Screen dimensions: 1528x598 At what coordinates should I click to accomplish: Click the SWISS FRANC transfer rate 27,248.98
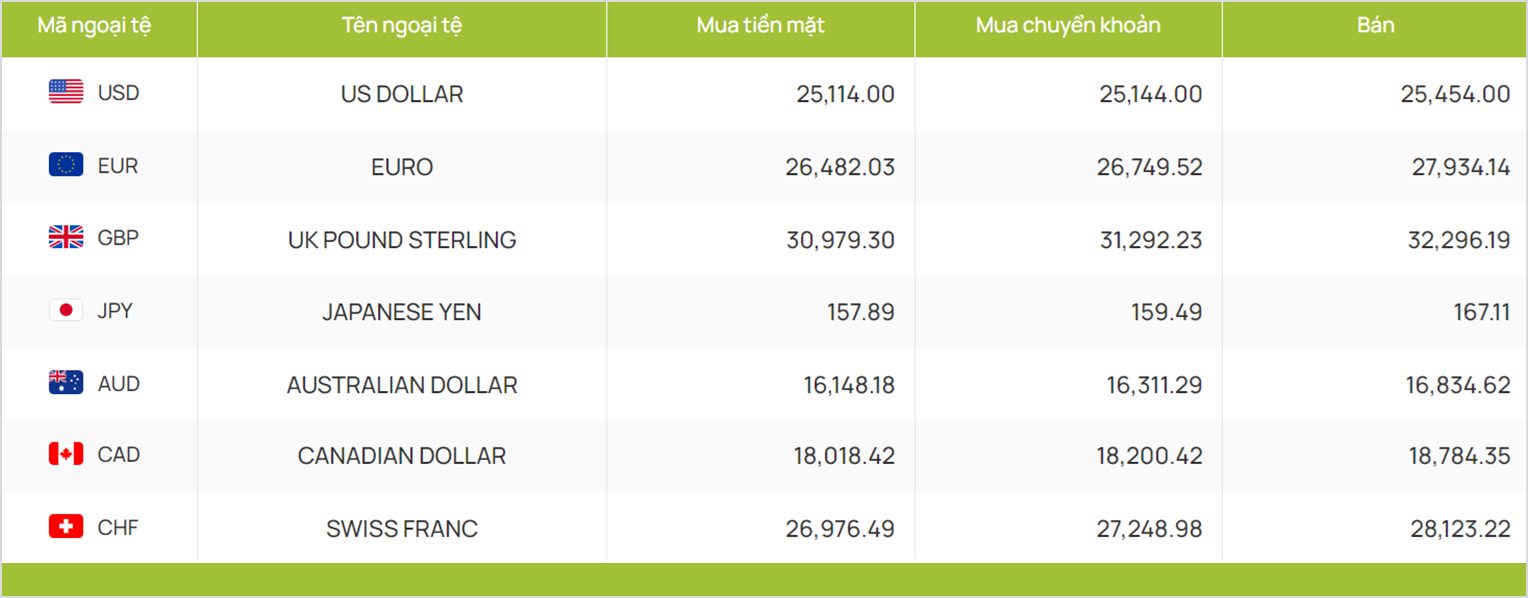[1149, 529]
